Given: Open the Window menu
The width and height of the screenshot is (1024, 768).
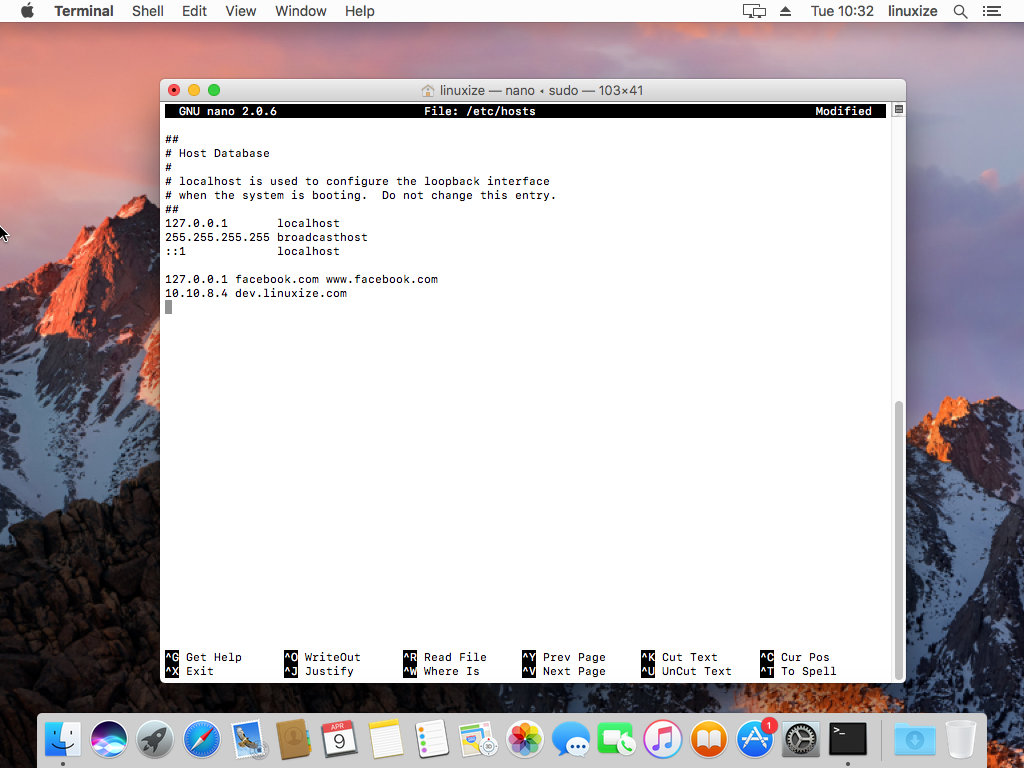Looking at the screenshot, I should pos(300,11).
